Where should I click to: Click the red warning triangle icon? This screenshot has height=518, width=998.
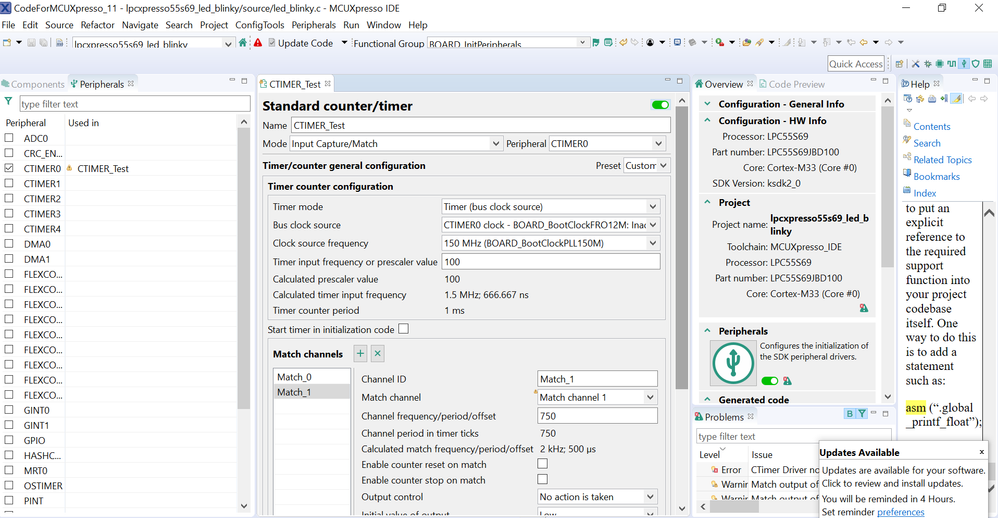258,43
